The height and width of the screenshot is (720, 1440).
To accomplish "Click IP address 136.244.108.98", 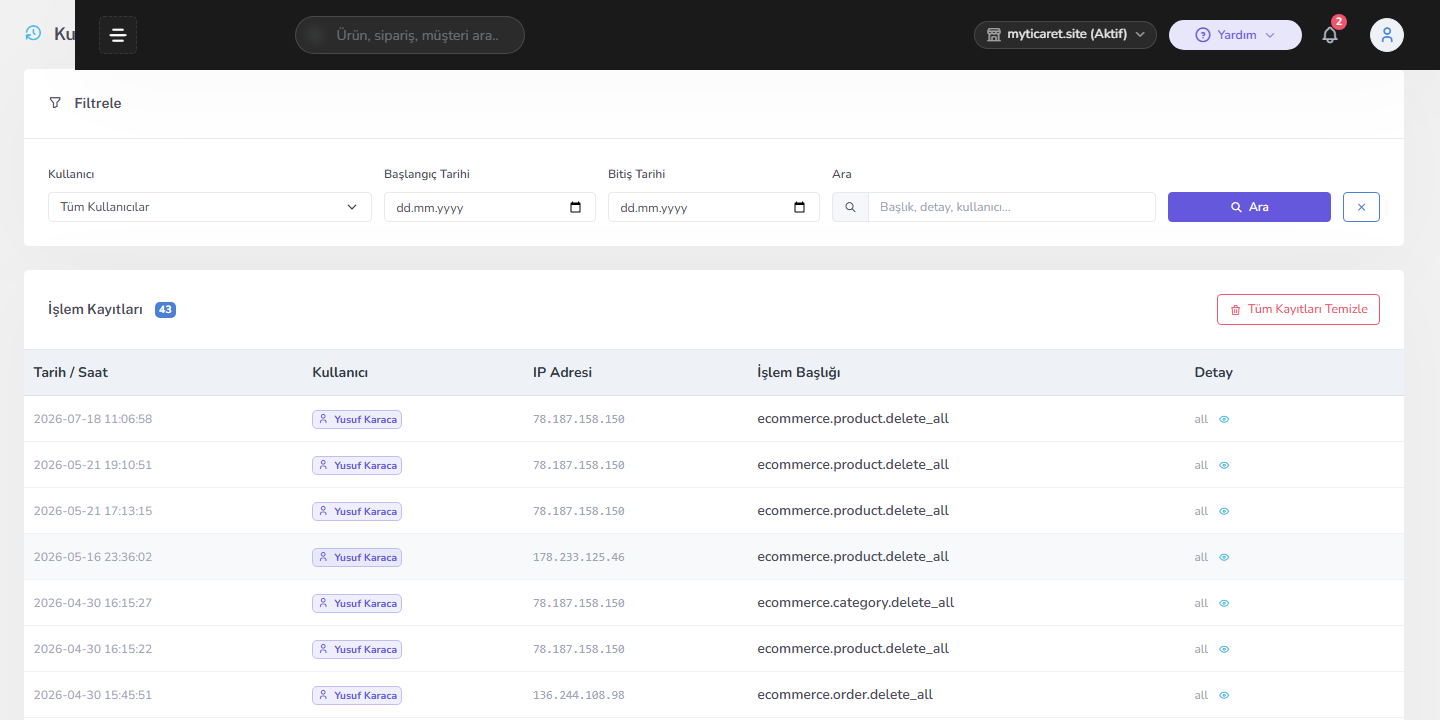I will (x=579, y=695).
